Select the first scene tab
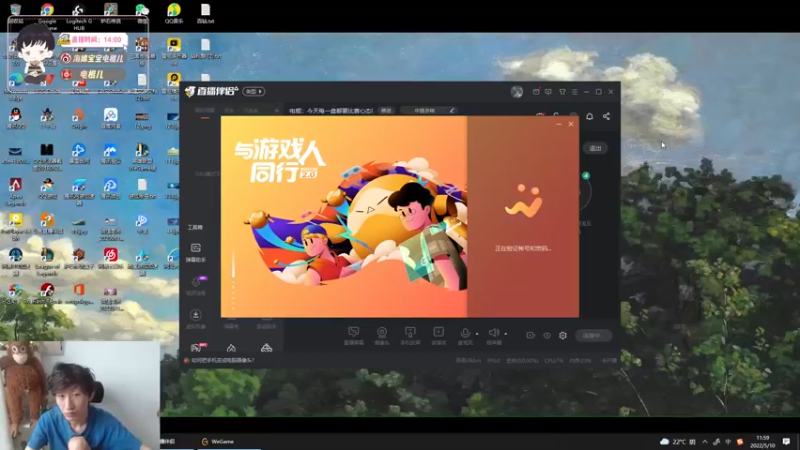The height and width of the screenshot is (450, 800). click(205, 111)
